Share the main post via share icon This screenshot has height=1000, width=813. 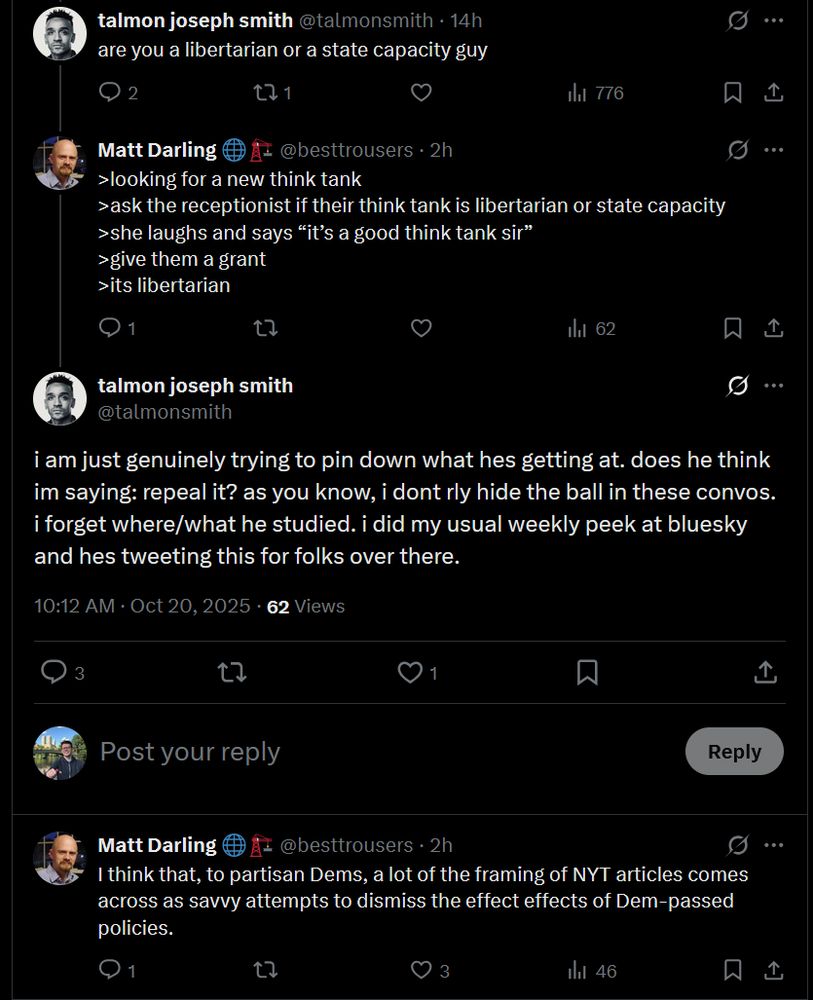(x=765, y=672)
